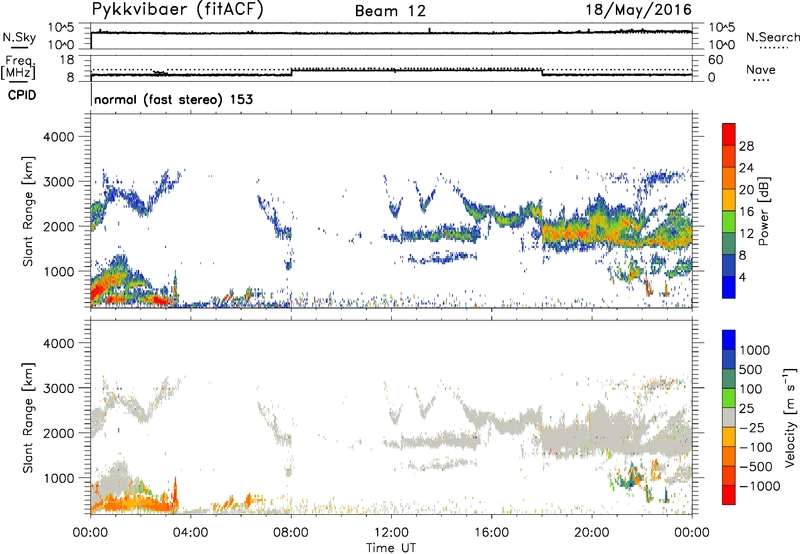Click the '-100' label on Velocity colorbar
Image resolution: width=800 pixels, height=554 pixels.
(x=756, y=447)
